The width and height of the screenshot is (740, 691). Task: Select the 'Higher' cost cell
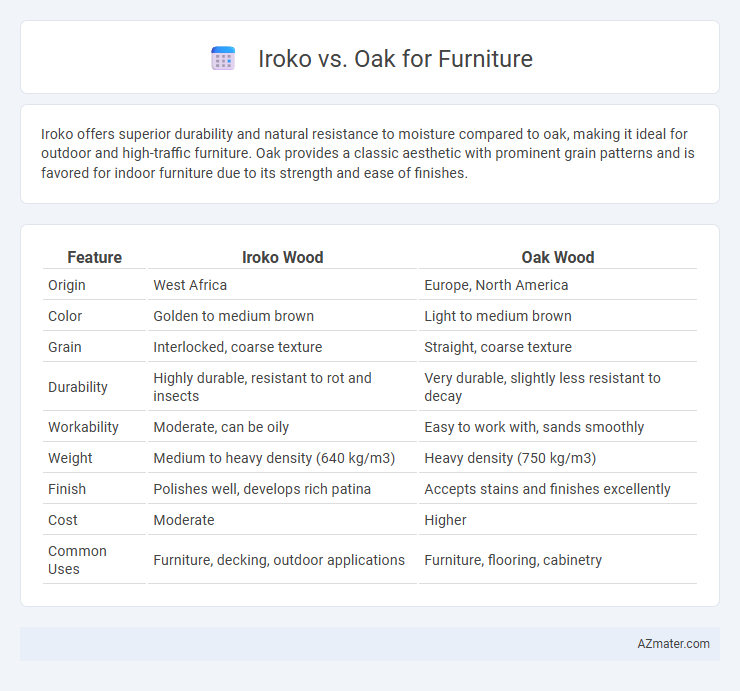445,520
